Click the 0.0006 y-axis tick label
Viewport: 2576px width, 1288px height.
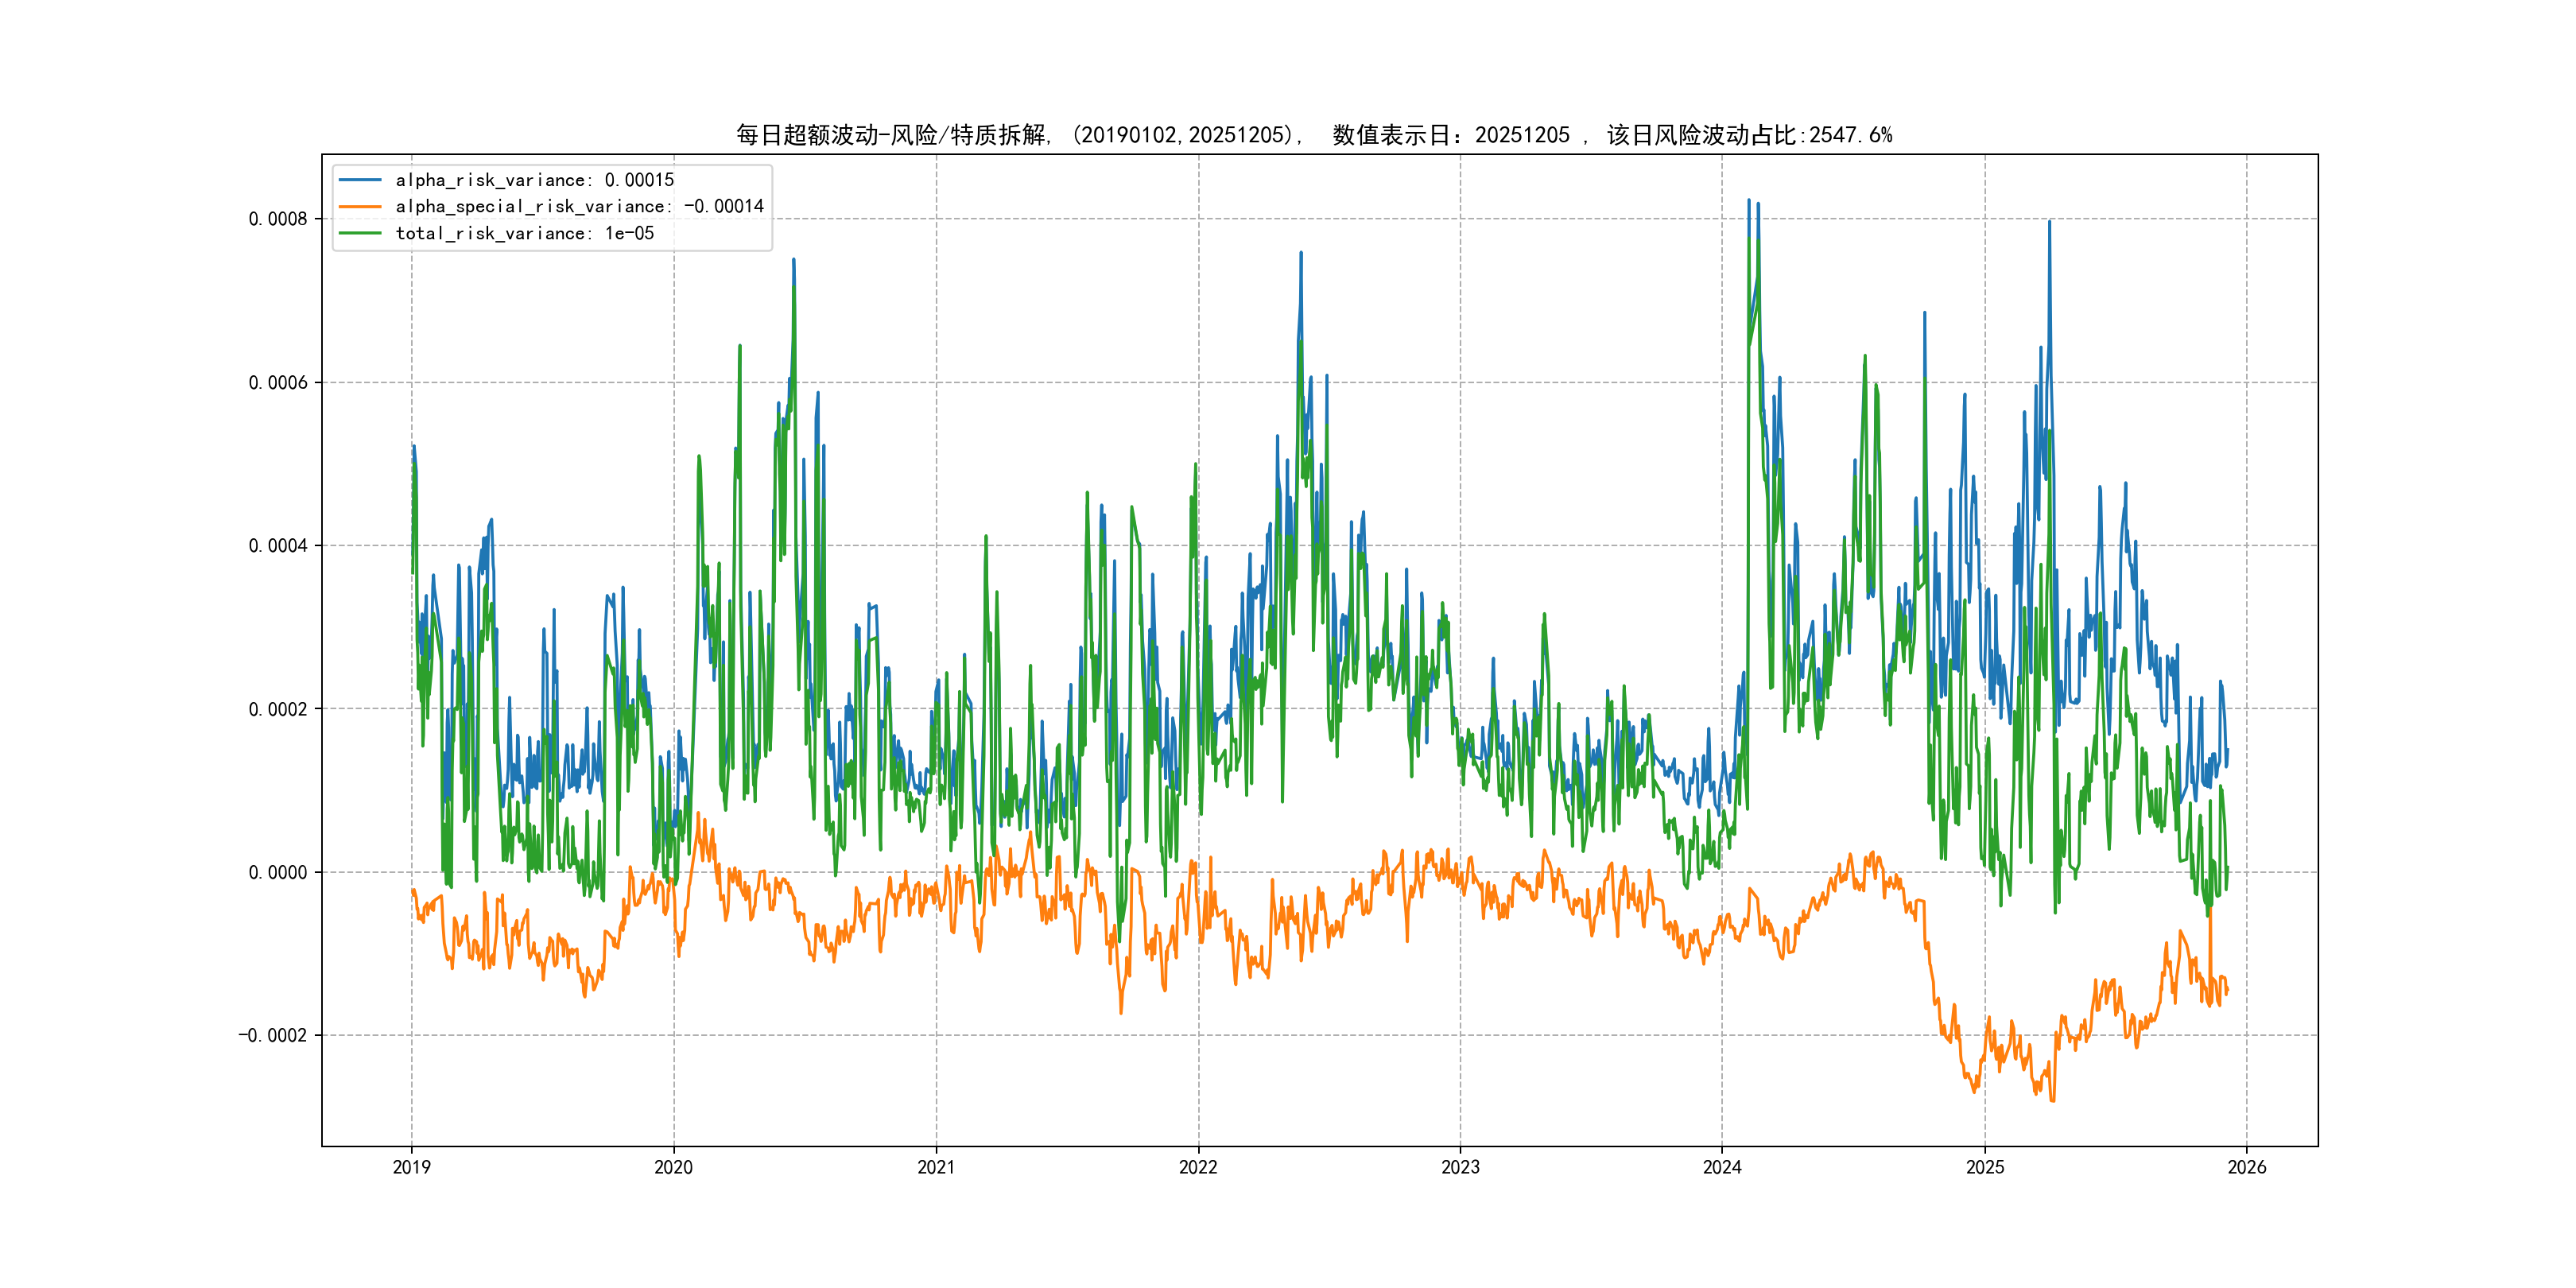(278, 382)
